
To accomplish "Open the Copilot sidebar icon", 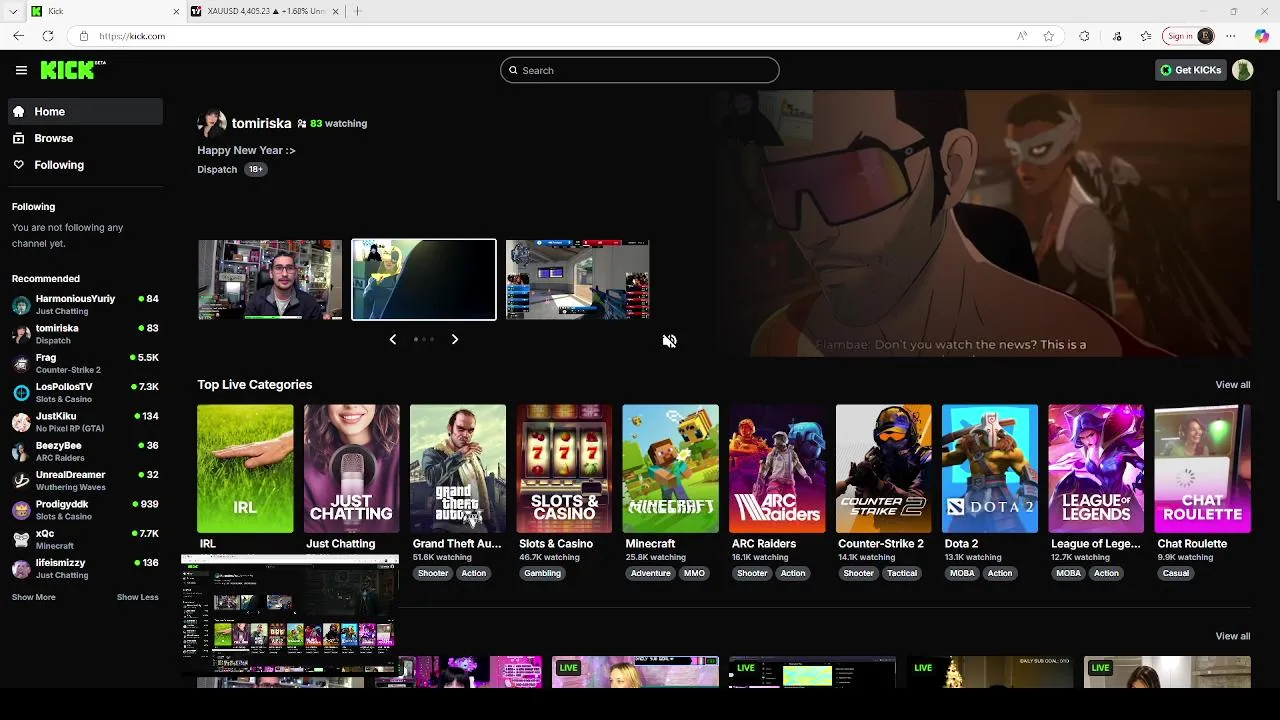I will pyautogui.click(x=1262, y=36).
